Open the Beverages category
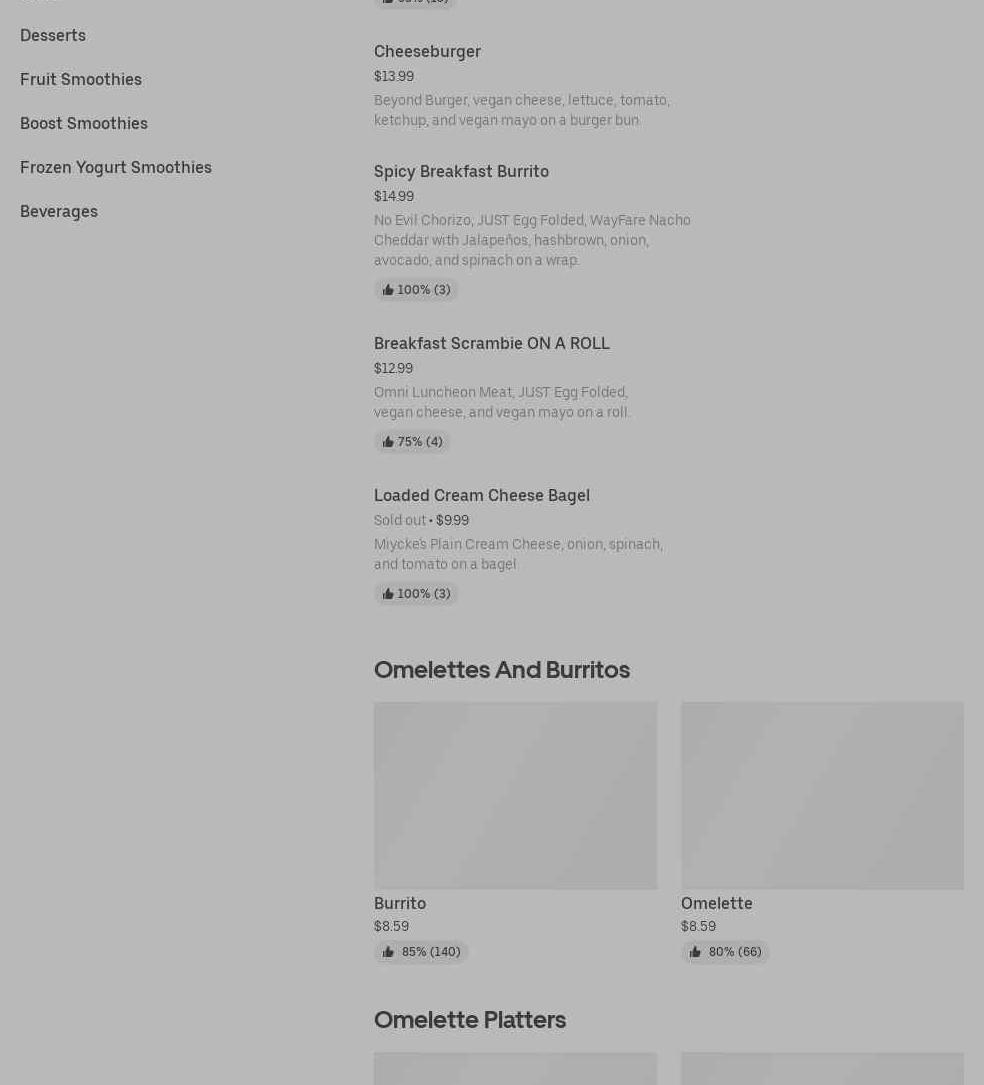 59,211
